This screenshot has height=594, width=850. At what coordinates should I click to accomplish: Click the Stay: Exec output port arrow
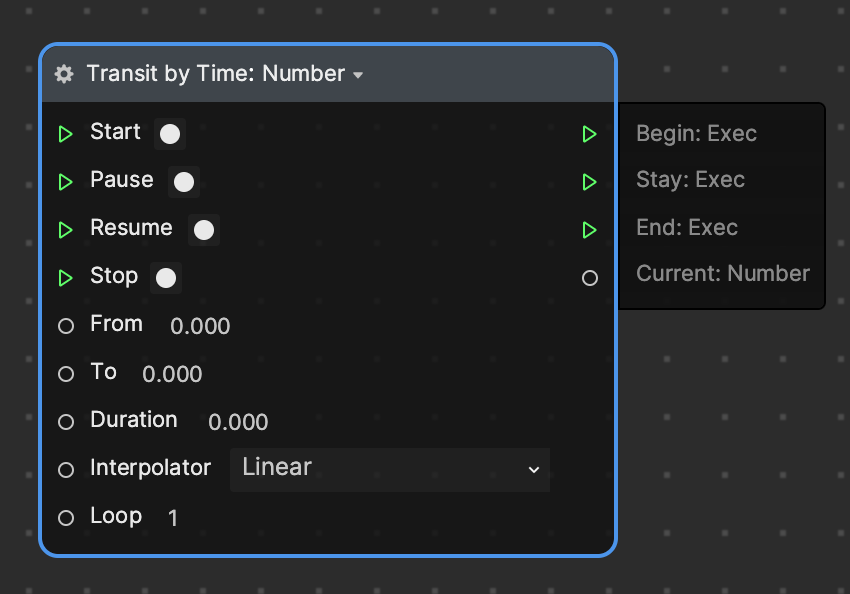589,182
